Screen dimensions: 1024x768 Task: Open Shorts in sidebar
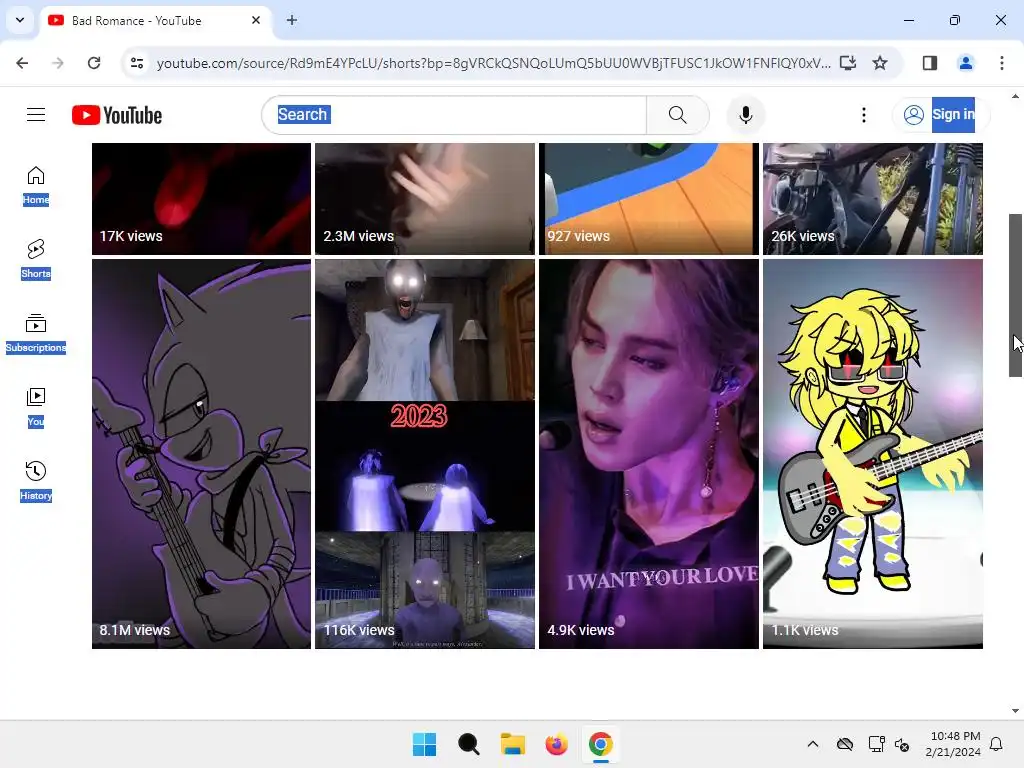click(x=36, y=260)
